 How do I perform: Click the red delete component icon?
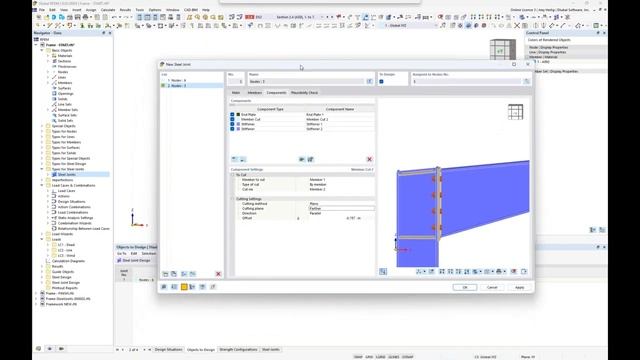click(369, 159)
